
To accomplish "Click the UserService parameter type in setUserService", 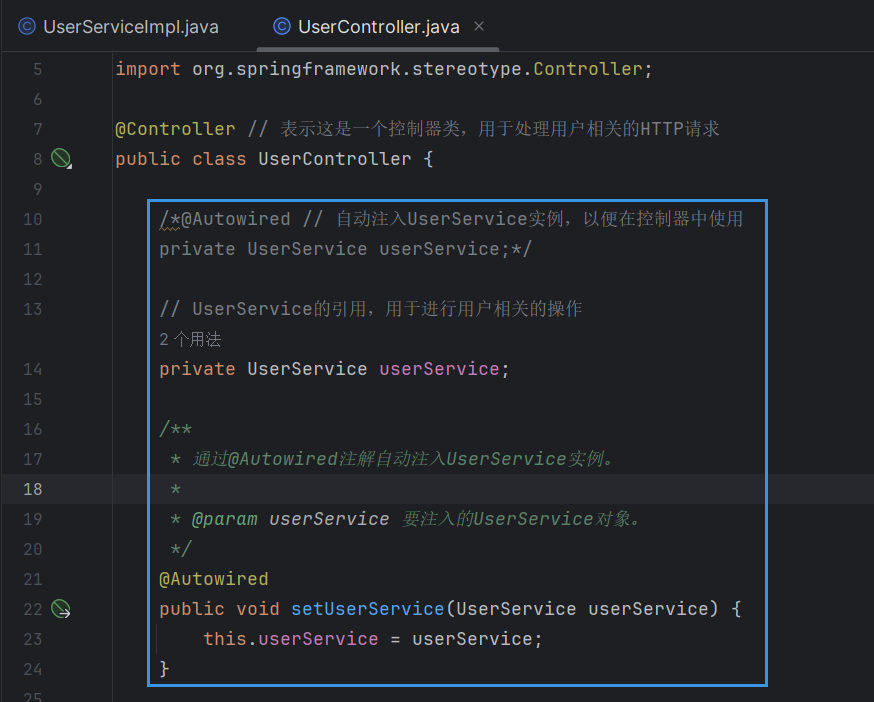I will click(x=516, y=609).
